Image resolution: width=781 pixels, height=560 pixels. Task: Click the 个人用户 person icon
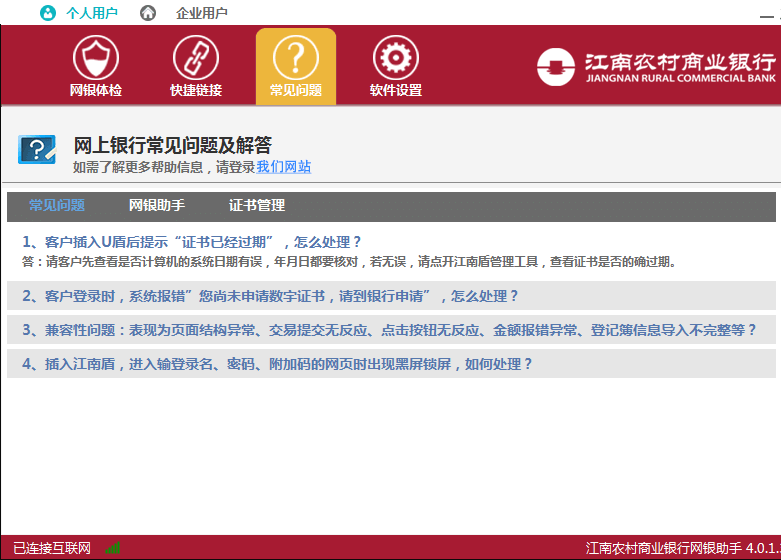(48, 13)
